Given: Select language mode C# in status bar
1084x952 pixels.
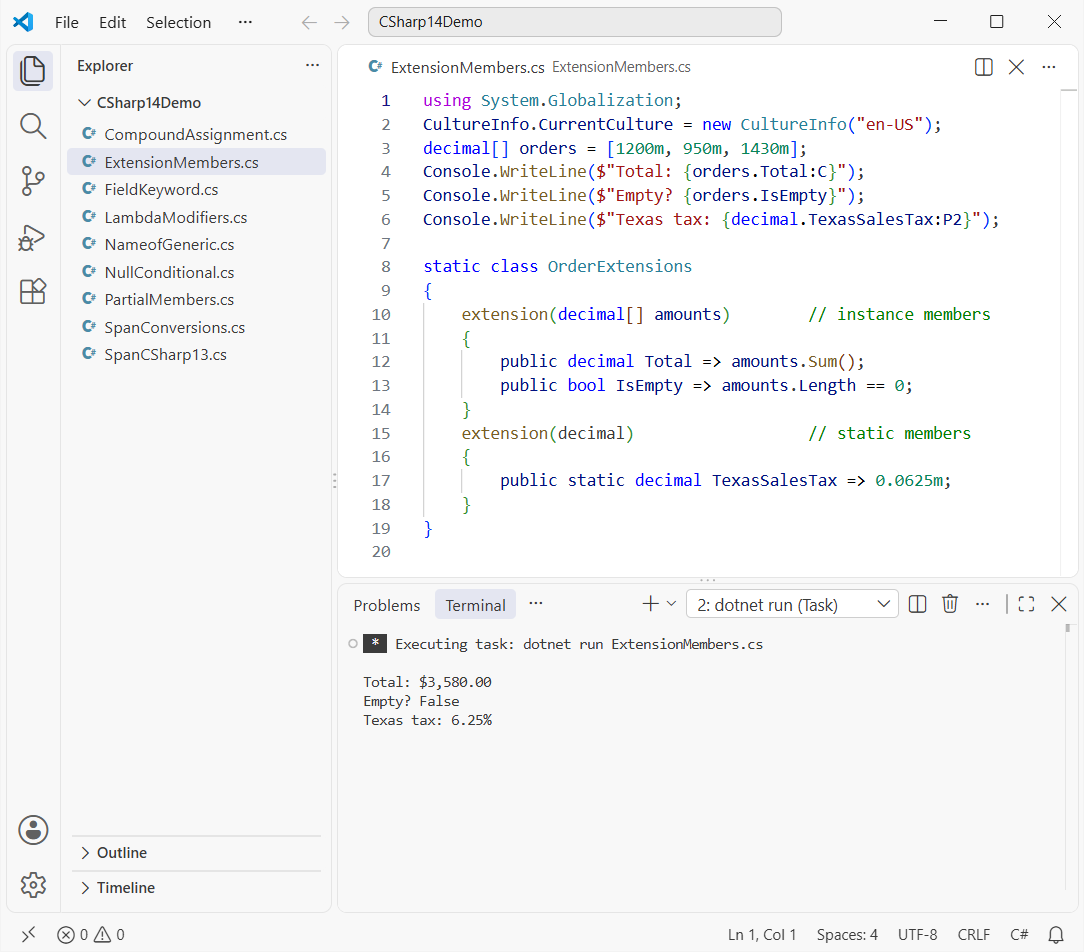Looking at the screenshot, I should 1019,935.
